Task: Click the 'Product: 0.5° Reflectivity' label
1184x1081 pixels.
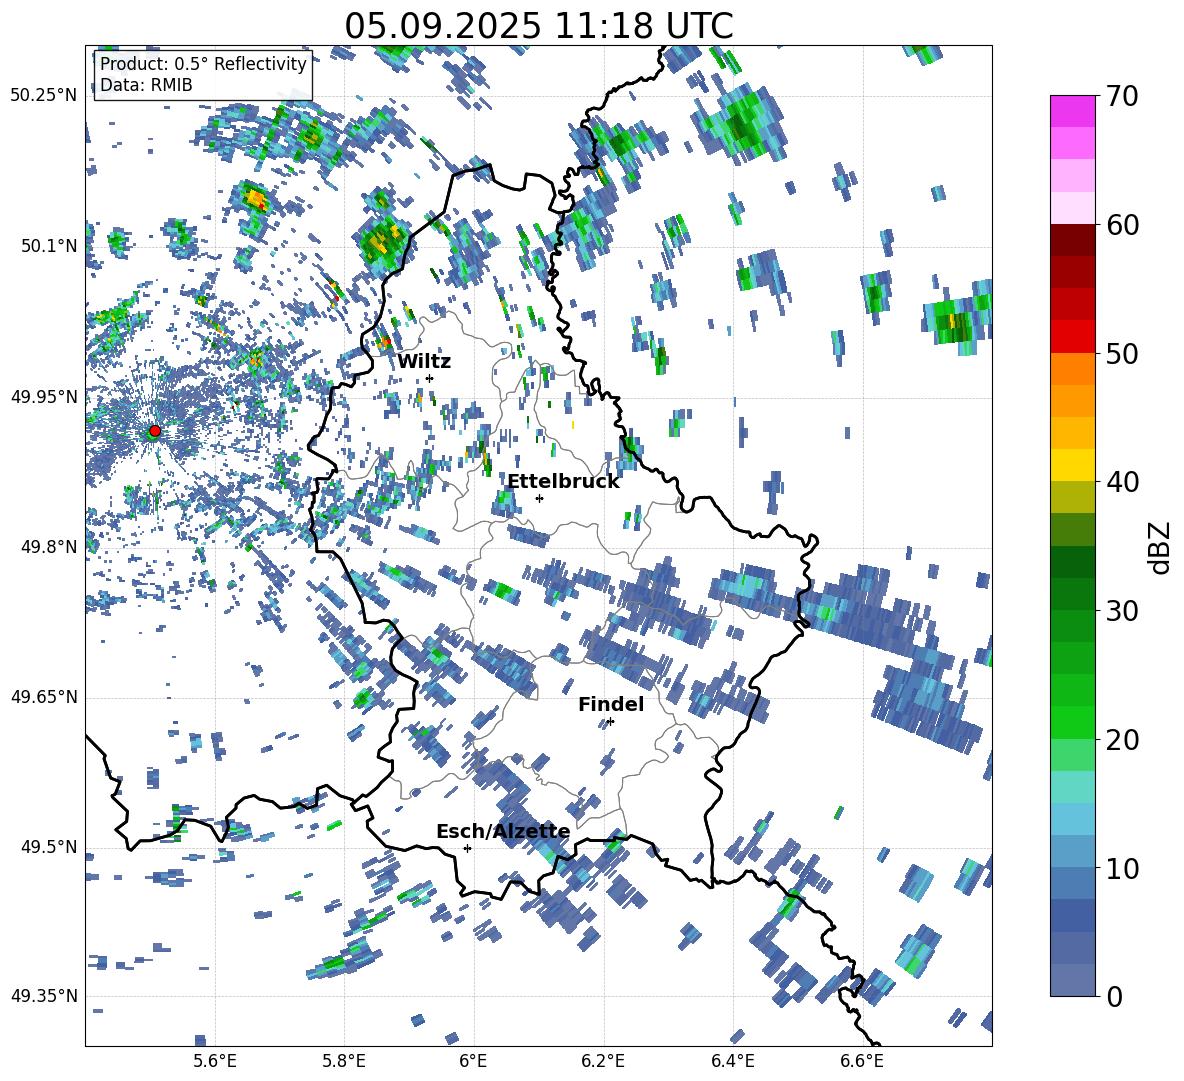Action: [203, 64]
